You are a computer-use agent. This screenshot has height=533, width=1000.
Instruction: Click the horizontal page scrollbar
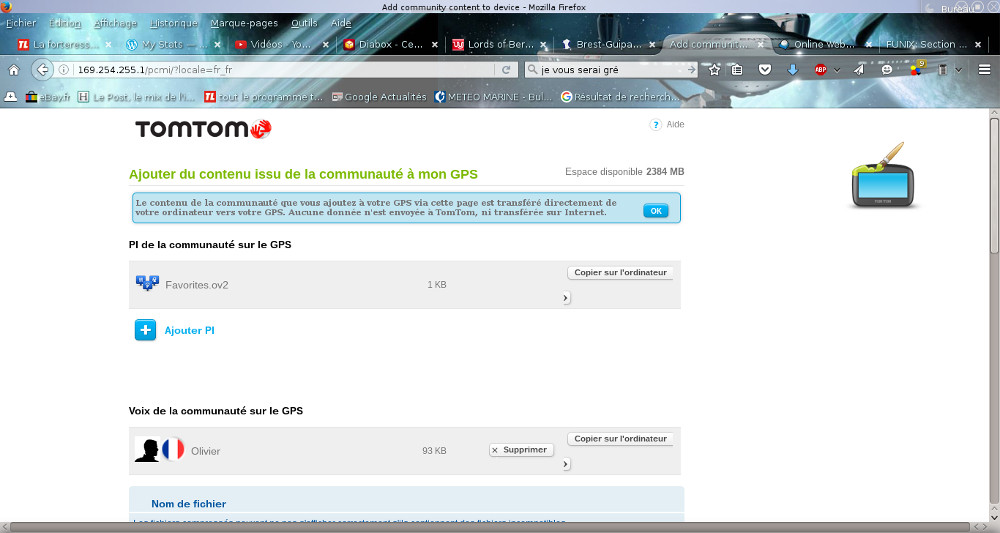click(x=491, y=527)
